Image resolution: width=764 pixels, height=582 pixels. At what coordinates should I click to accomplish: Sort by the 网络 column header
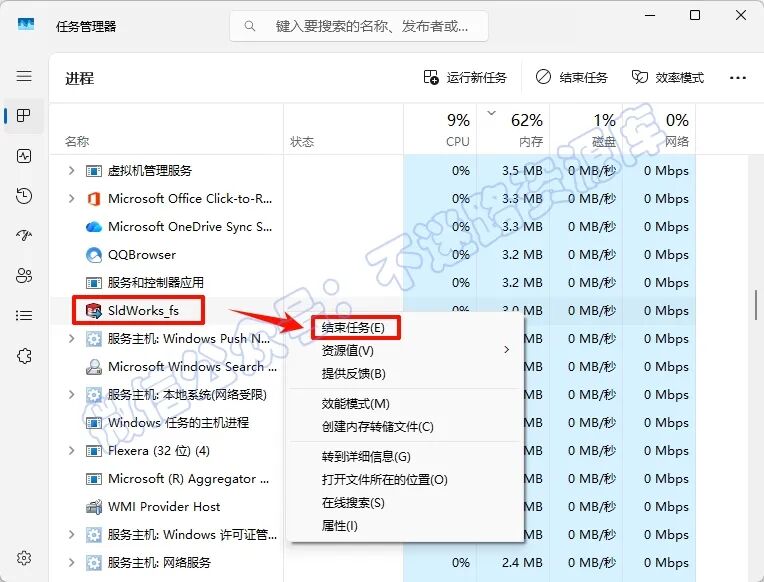659,129
